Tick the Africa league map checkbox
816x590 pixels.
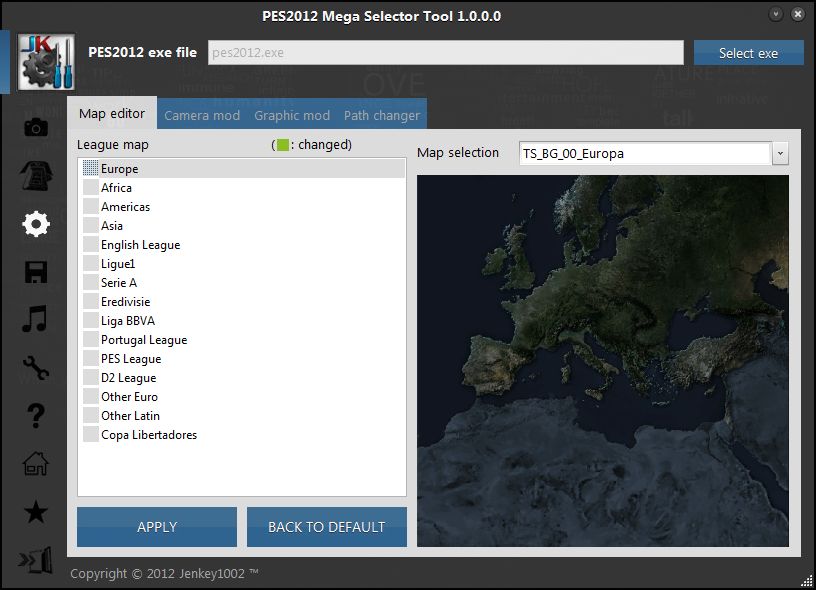coord(91,188)
